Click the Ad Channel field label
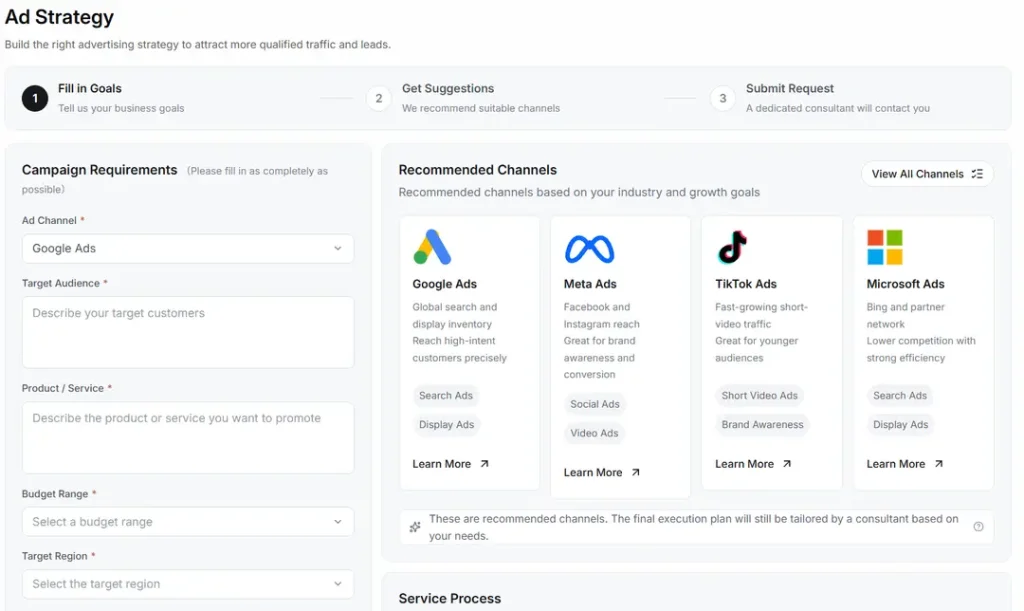 point(49,221)
